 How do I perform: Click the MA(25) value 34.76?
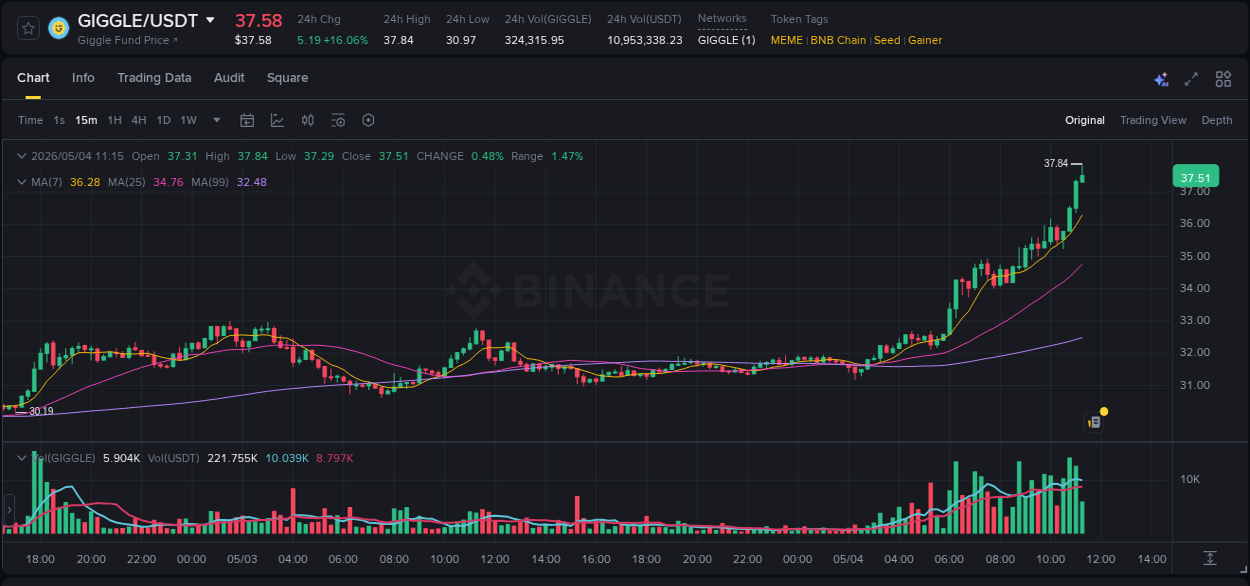(x=168, y=182)
